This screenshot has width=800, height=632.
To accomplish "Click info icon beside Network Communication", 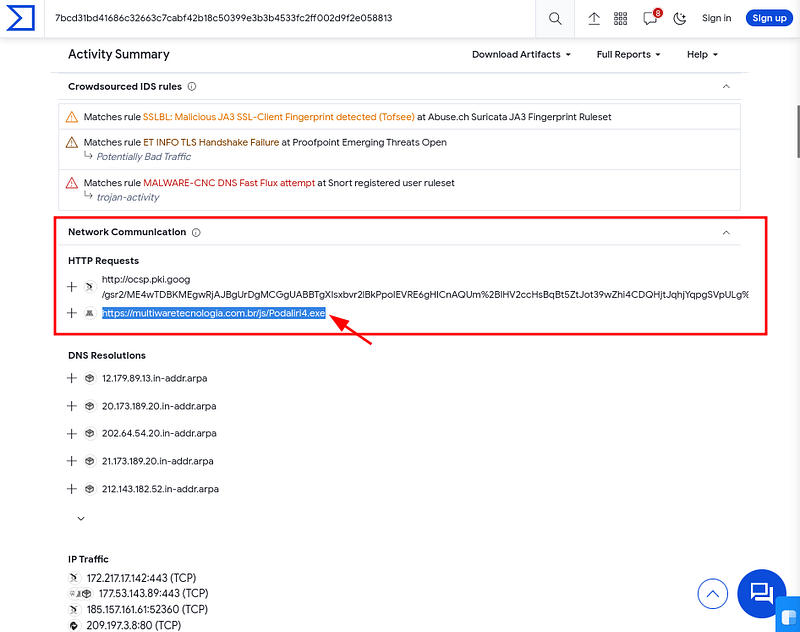I will click(x=196, y=233).
